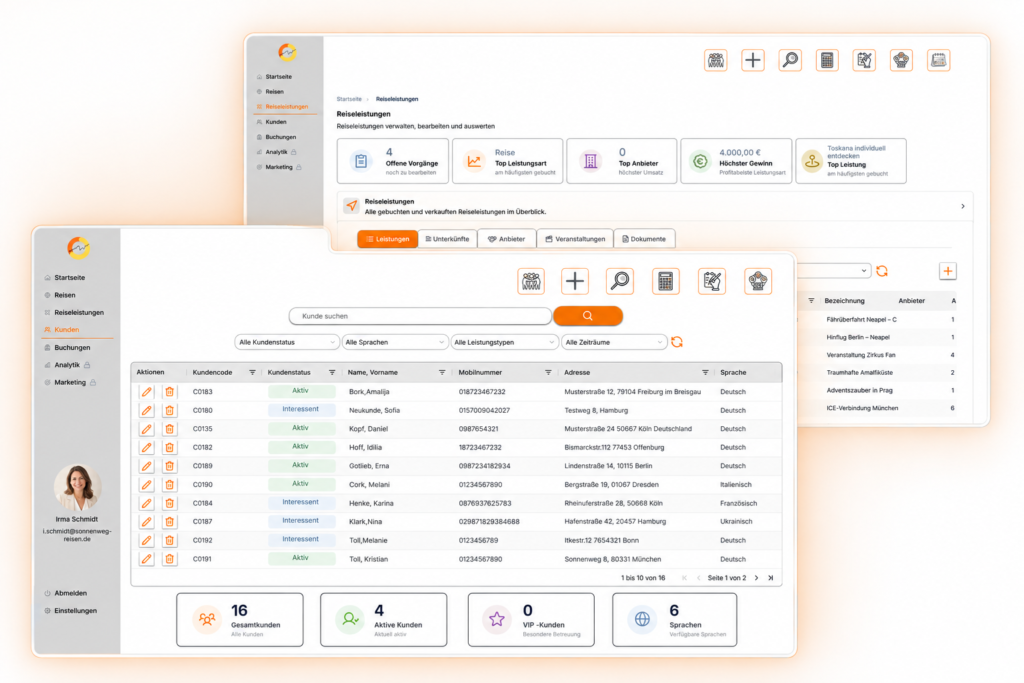Add new Leistung with orange plus button
The width and height of the screenshot is (1024, 683).
(x=948, y=271)
